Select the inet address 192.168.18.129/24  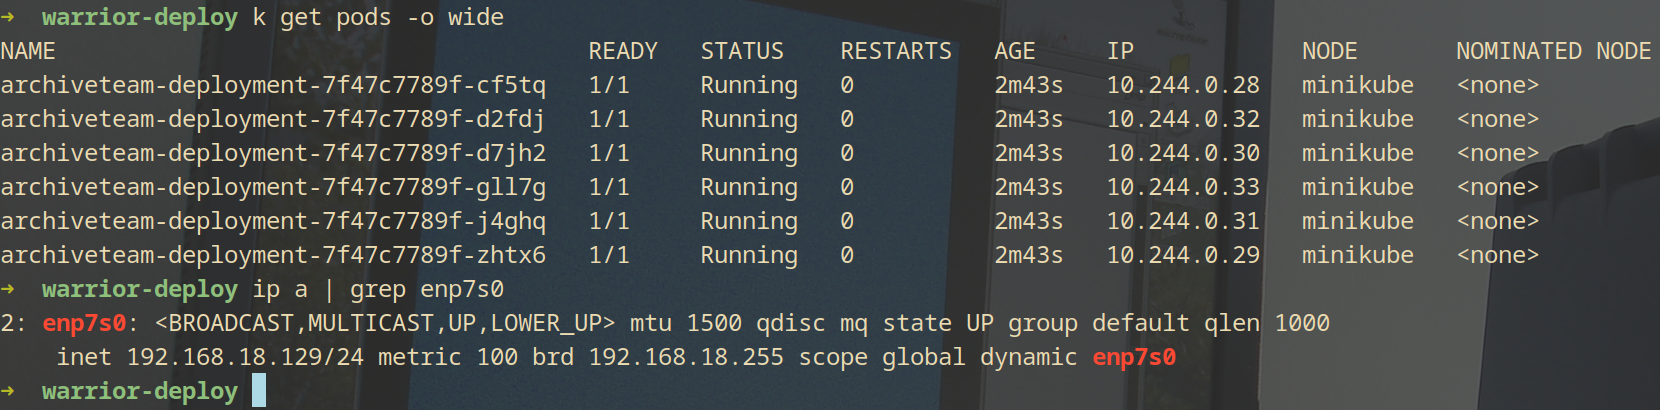[x=245, y=357]
